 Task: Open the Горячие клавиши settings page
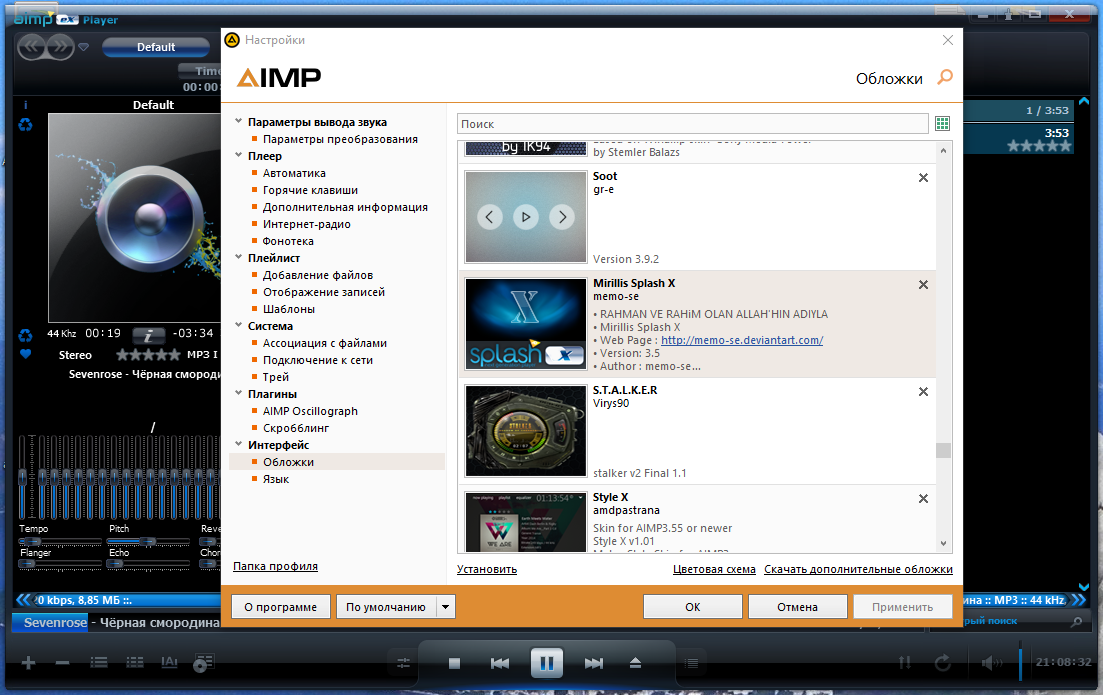tap(310, 190)
